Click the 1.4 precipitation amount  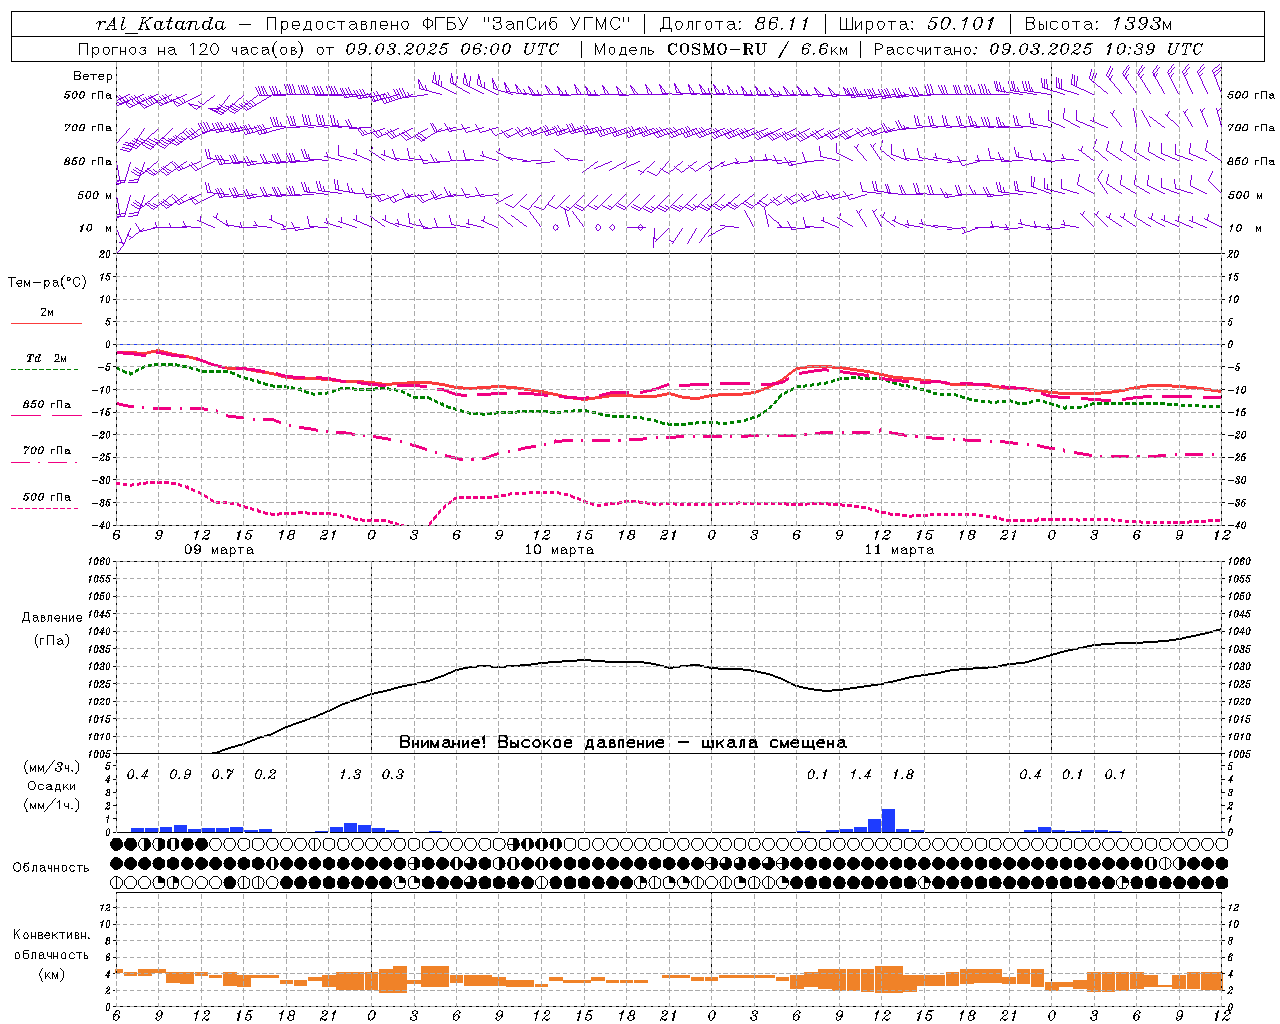860,775
